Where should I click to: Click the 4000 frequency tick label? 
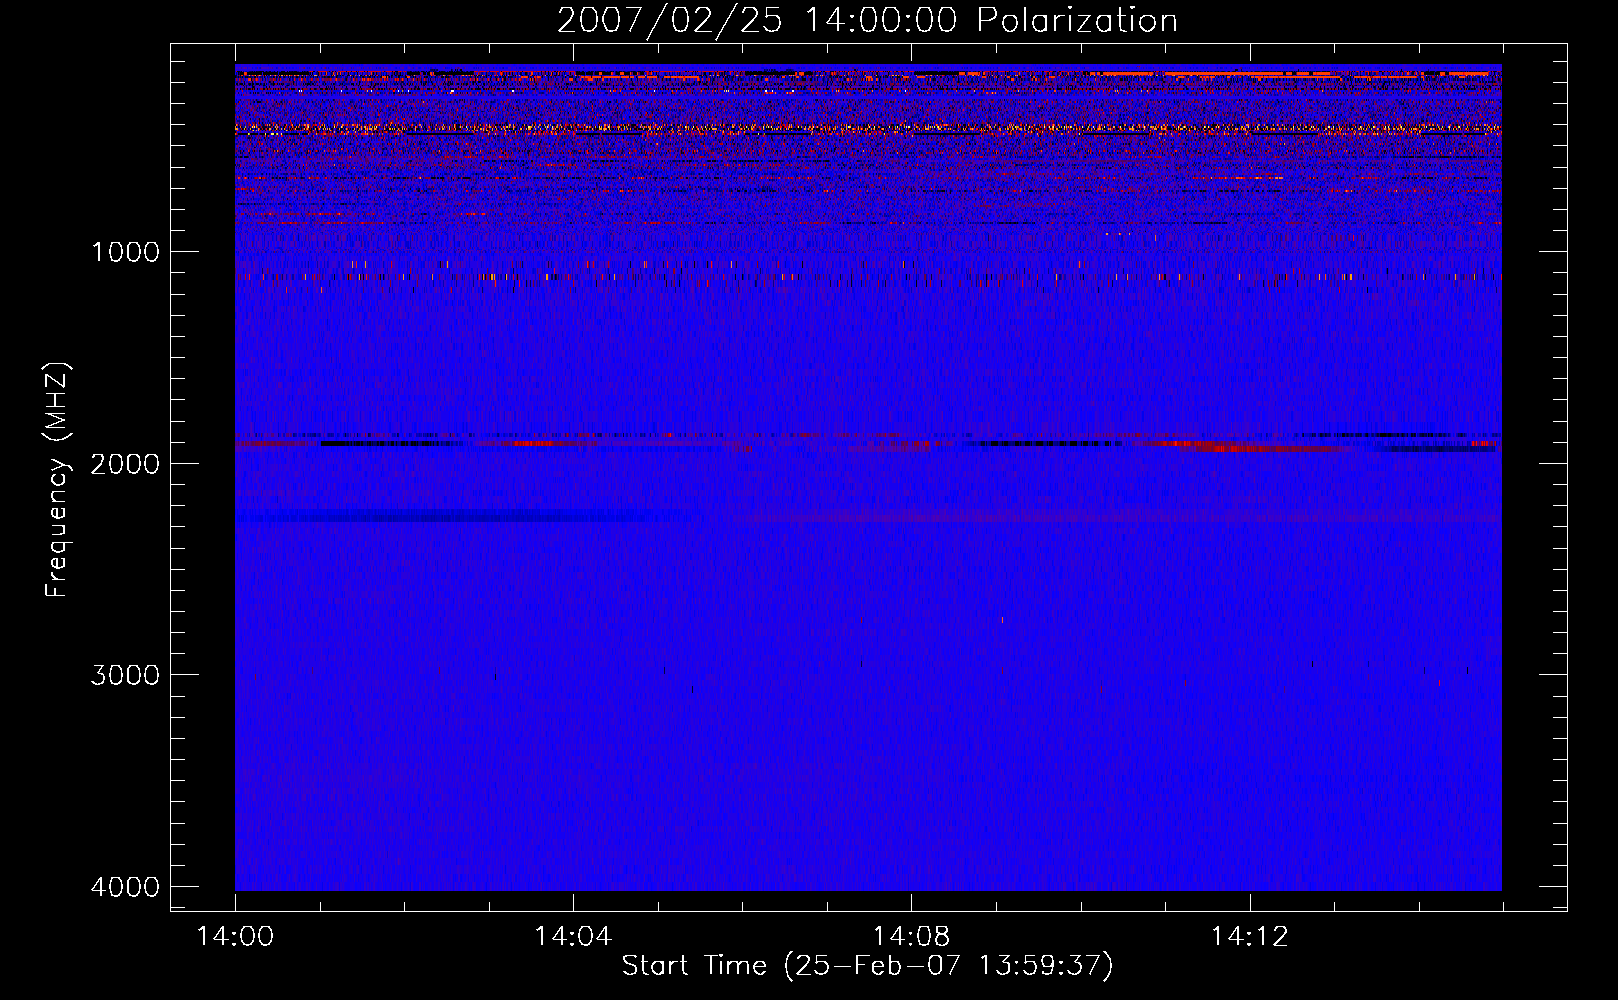[125, 887]
